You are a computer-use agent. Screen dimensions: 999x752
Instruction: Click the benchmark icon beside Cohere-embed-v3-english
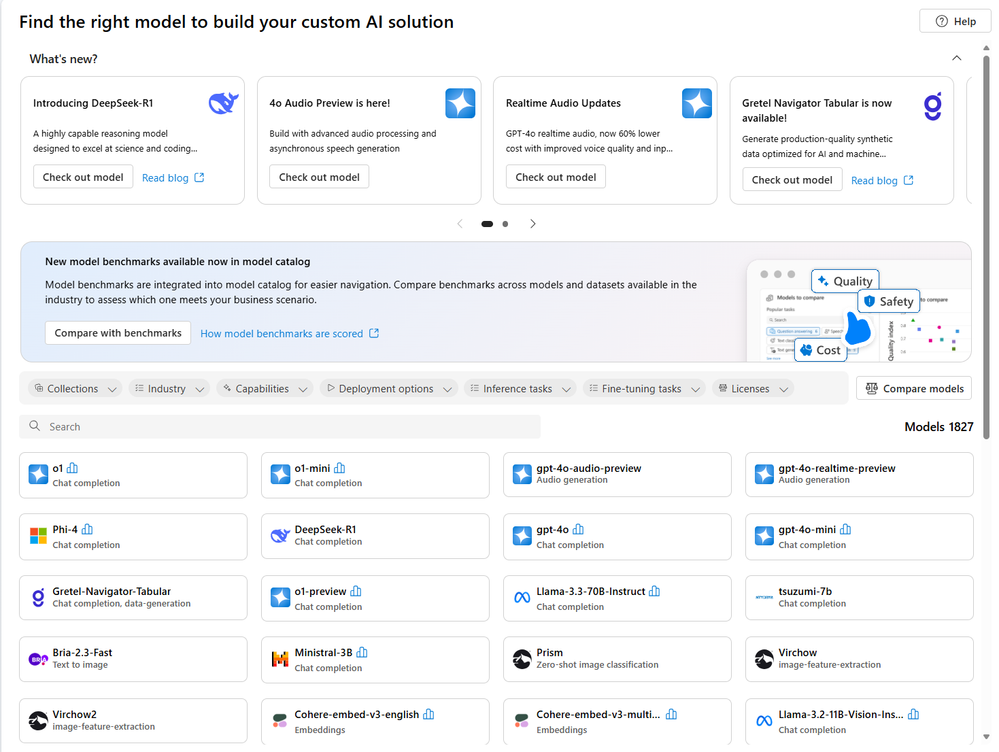429,714
